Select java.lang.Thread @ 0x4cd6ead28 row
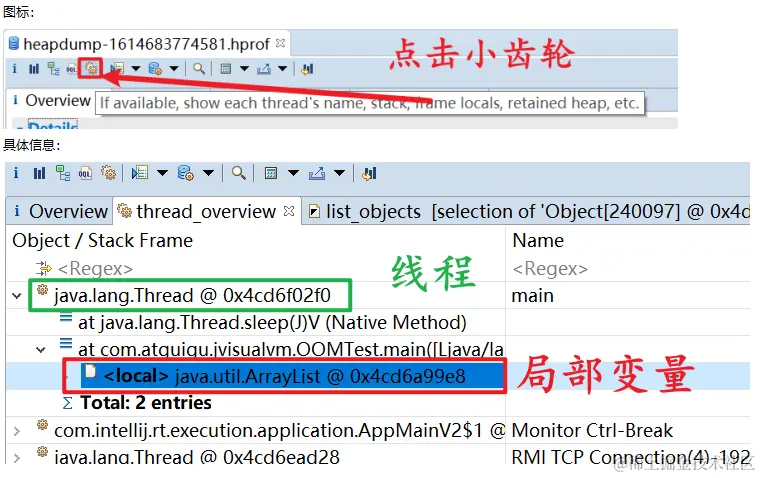 point(197,458)
